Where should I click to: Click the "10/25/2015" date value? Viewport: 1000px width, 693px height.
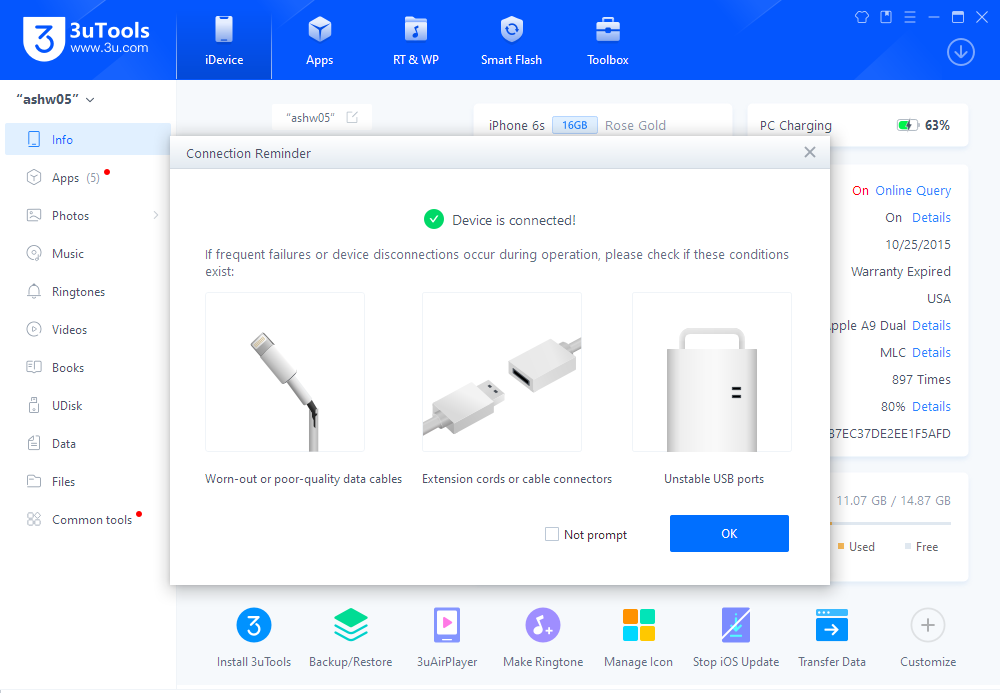click(x=918, y=245)
